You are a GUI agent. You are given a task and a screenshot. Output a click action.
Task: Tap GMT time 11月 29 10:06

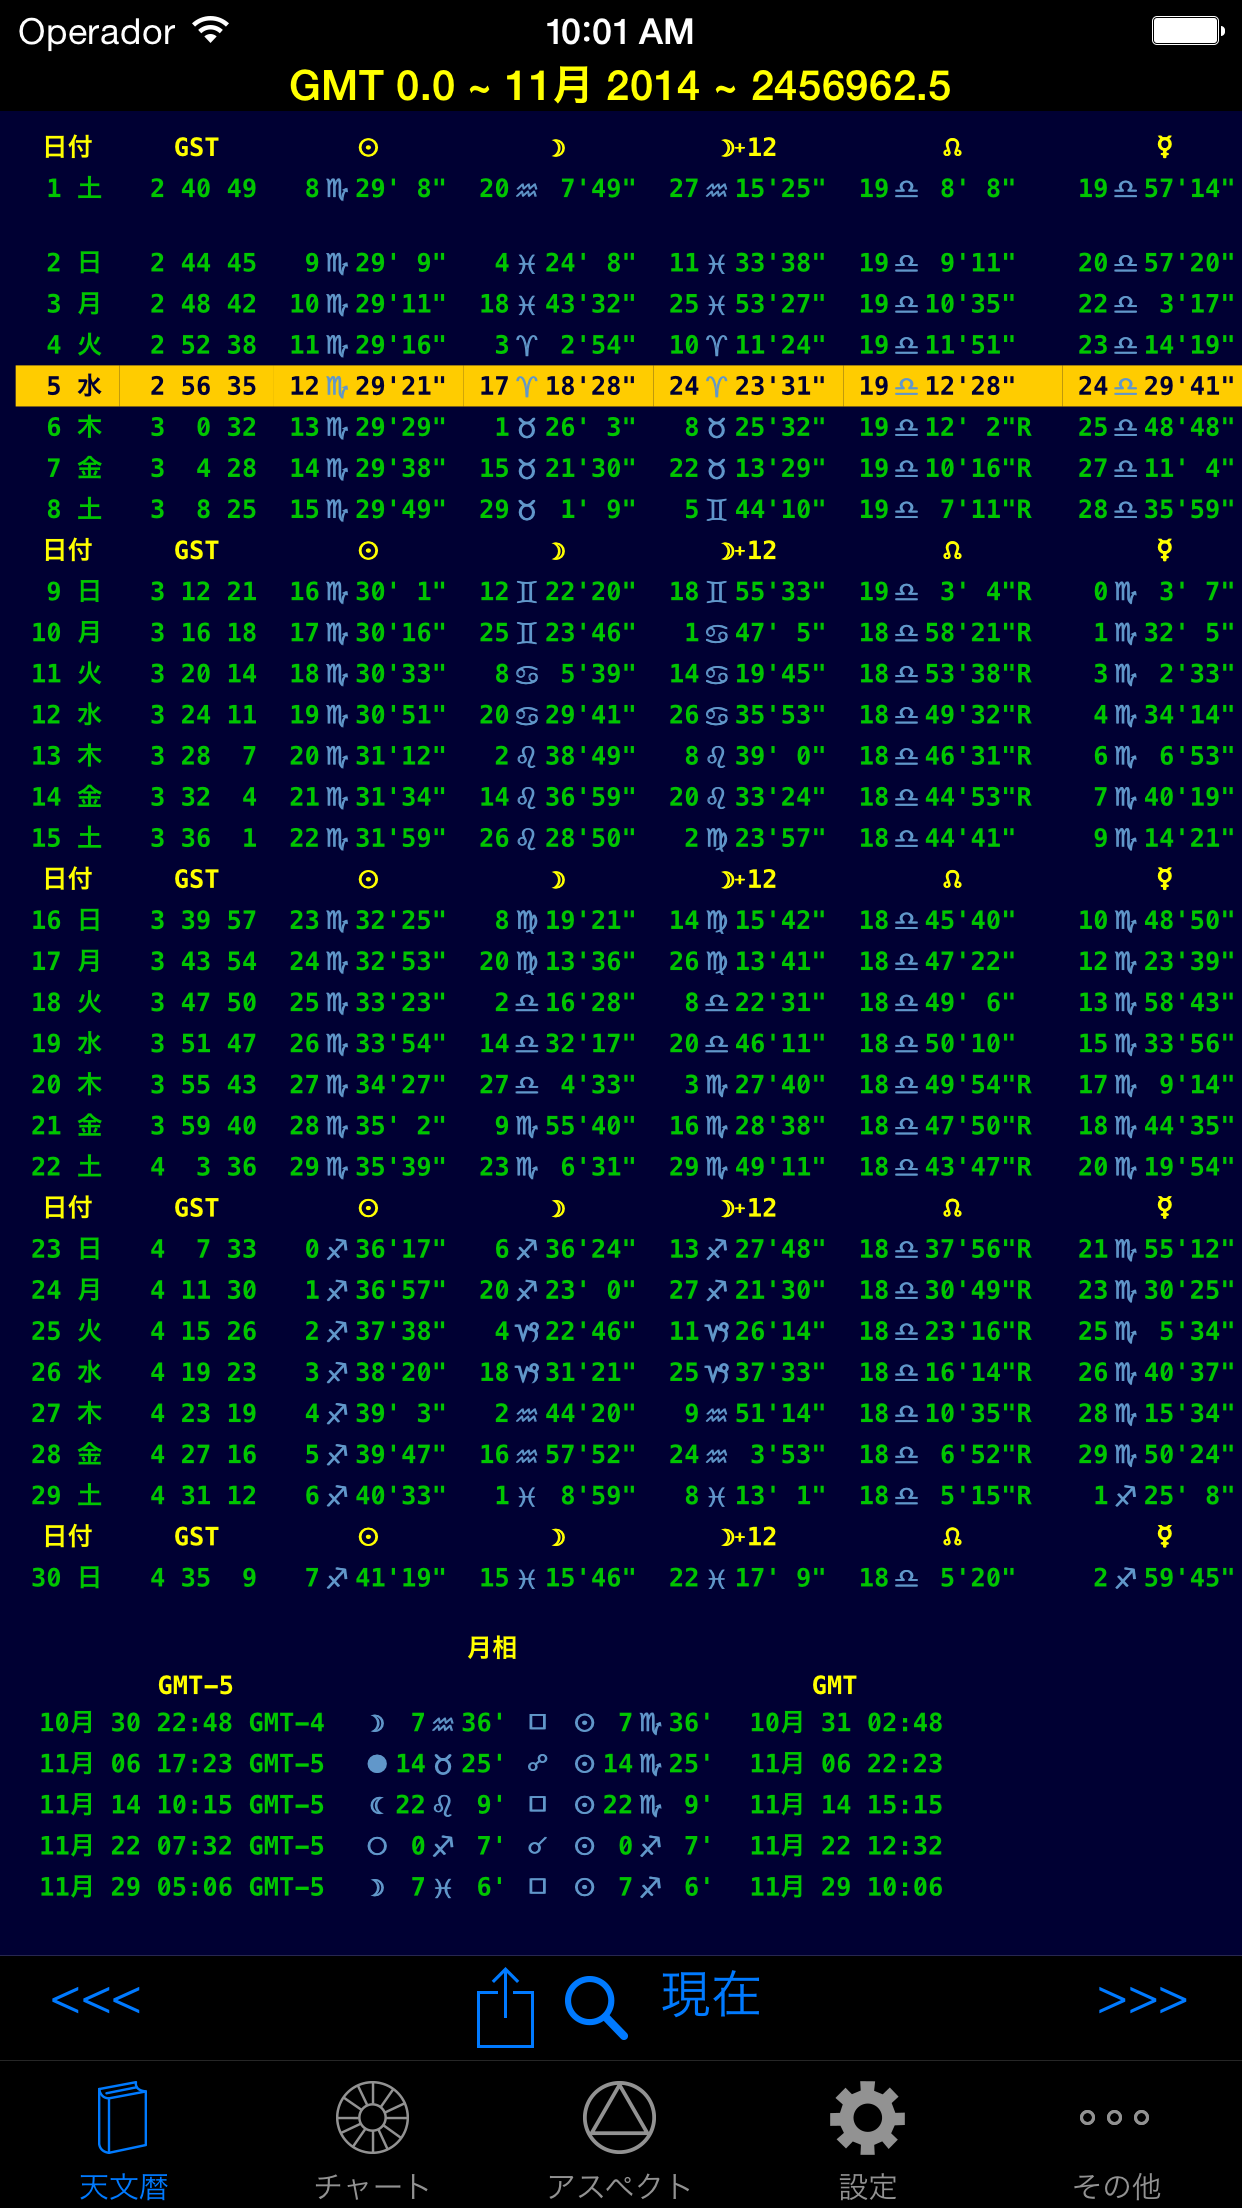[846, 1888]
